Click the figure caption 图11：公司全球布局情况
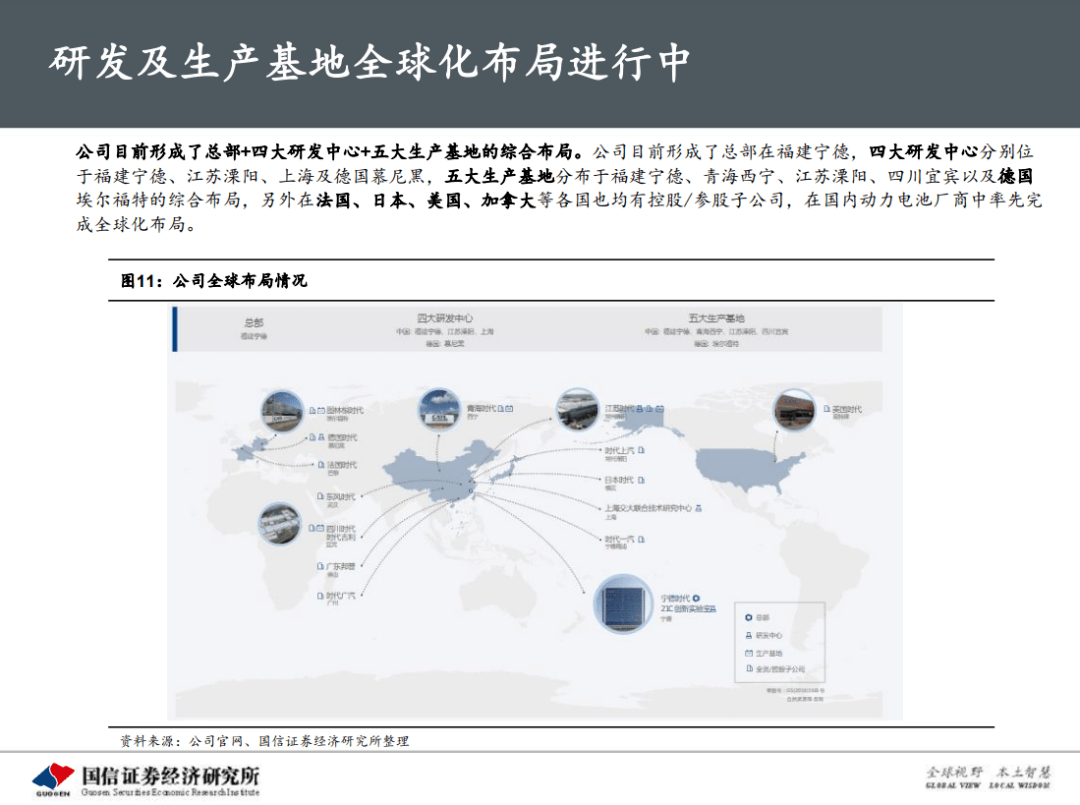 point(214,280)
